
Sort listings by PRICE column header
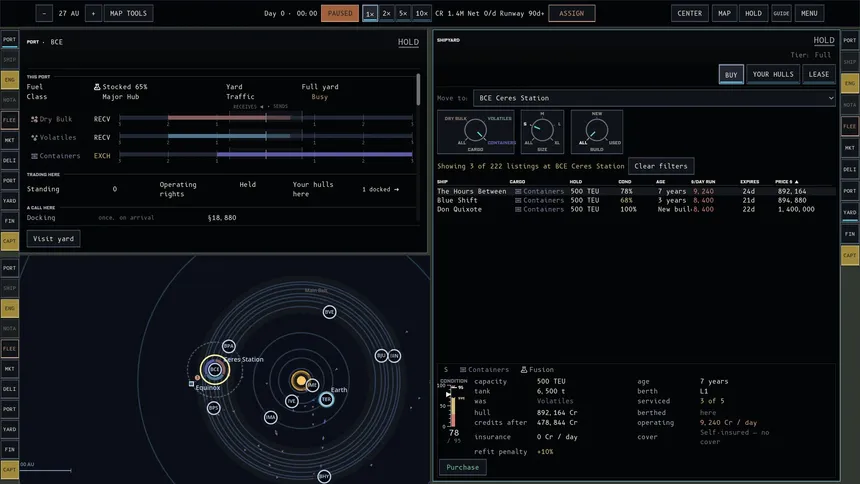coord(787,182)
